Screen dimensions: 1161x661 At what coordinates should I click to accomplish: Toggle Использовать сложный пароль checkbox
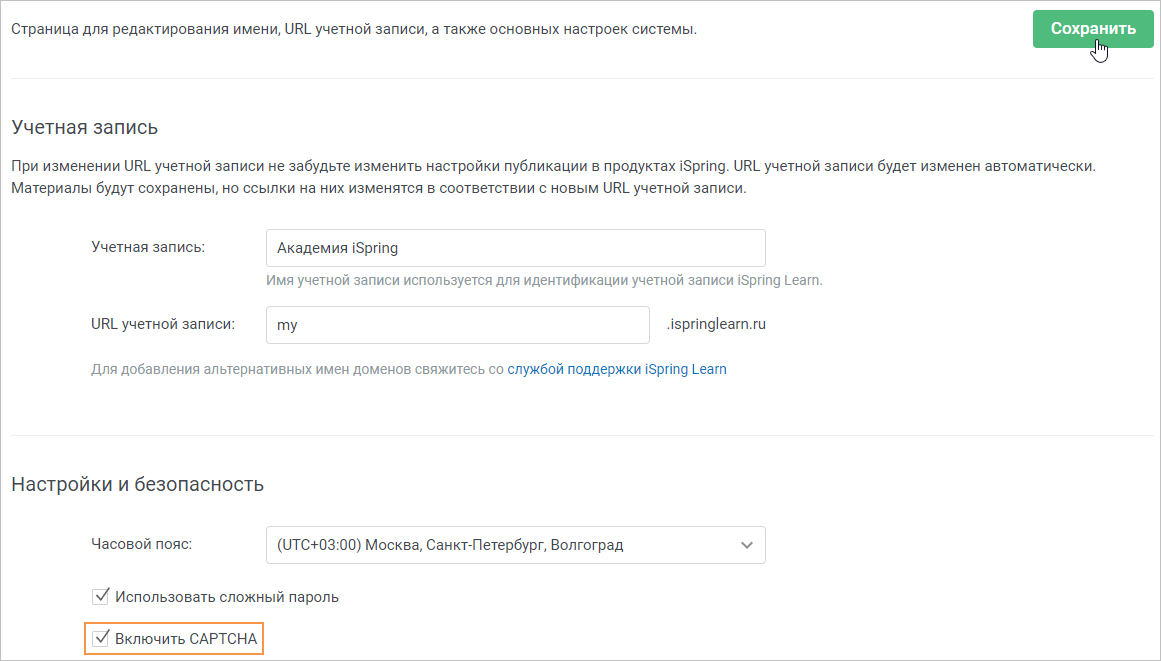point(101,597)
